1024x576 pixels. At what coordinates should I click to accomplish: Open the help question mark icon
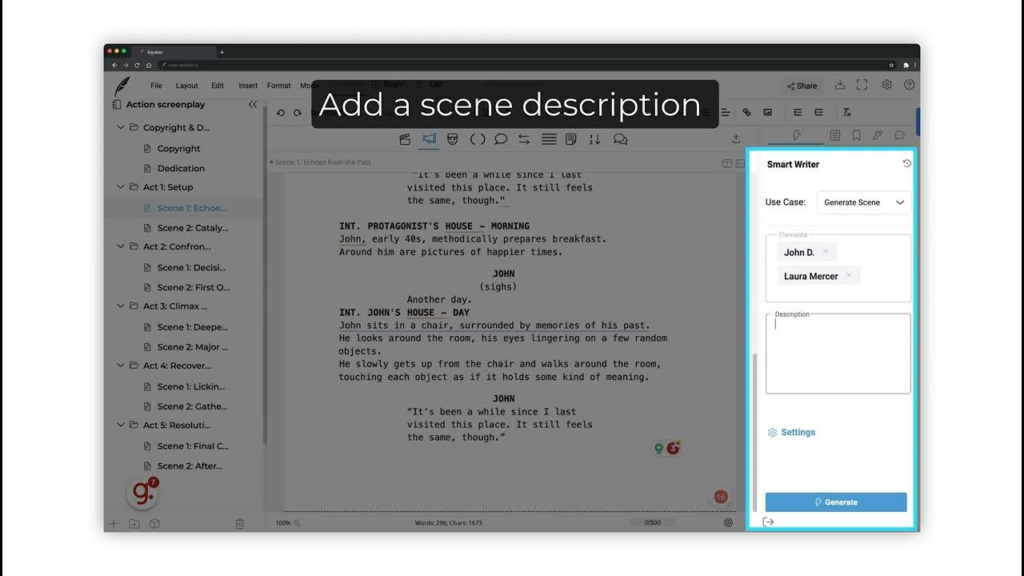[x=909, y=85]
